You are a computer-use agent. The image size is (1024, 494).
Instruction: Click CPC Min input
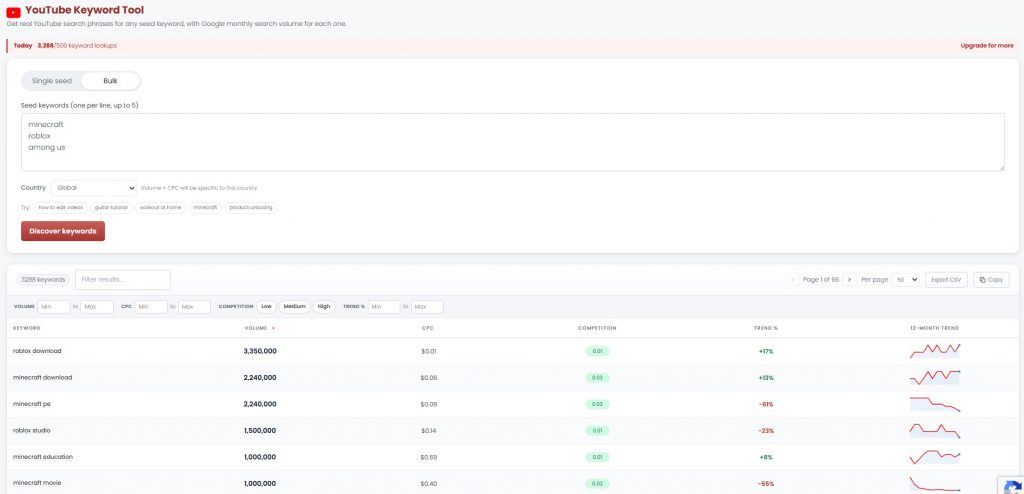click(x=151, y=306)
